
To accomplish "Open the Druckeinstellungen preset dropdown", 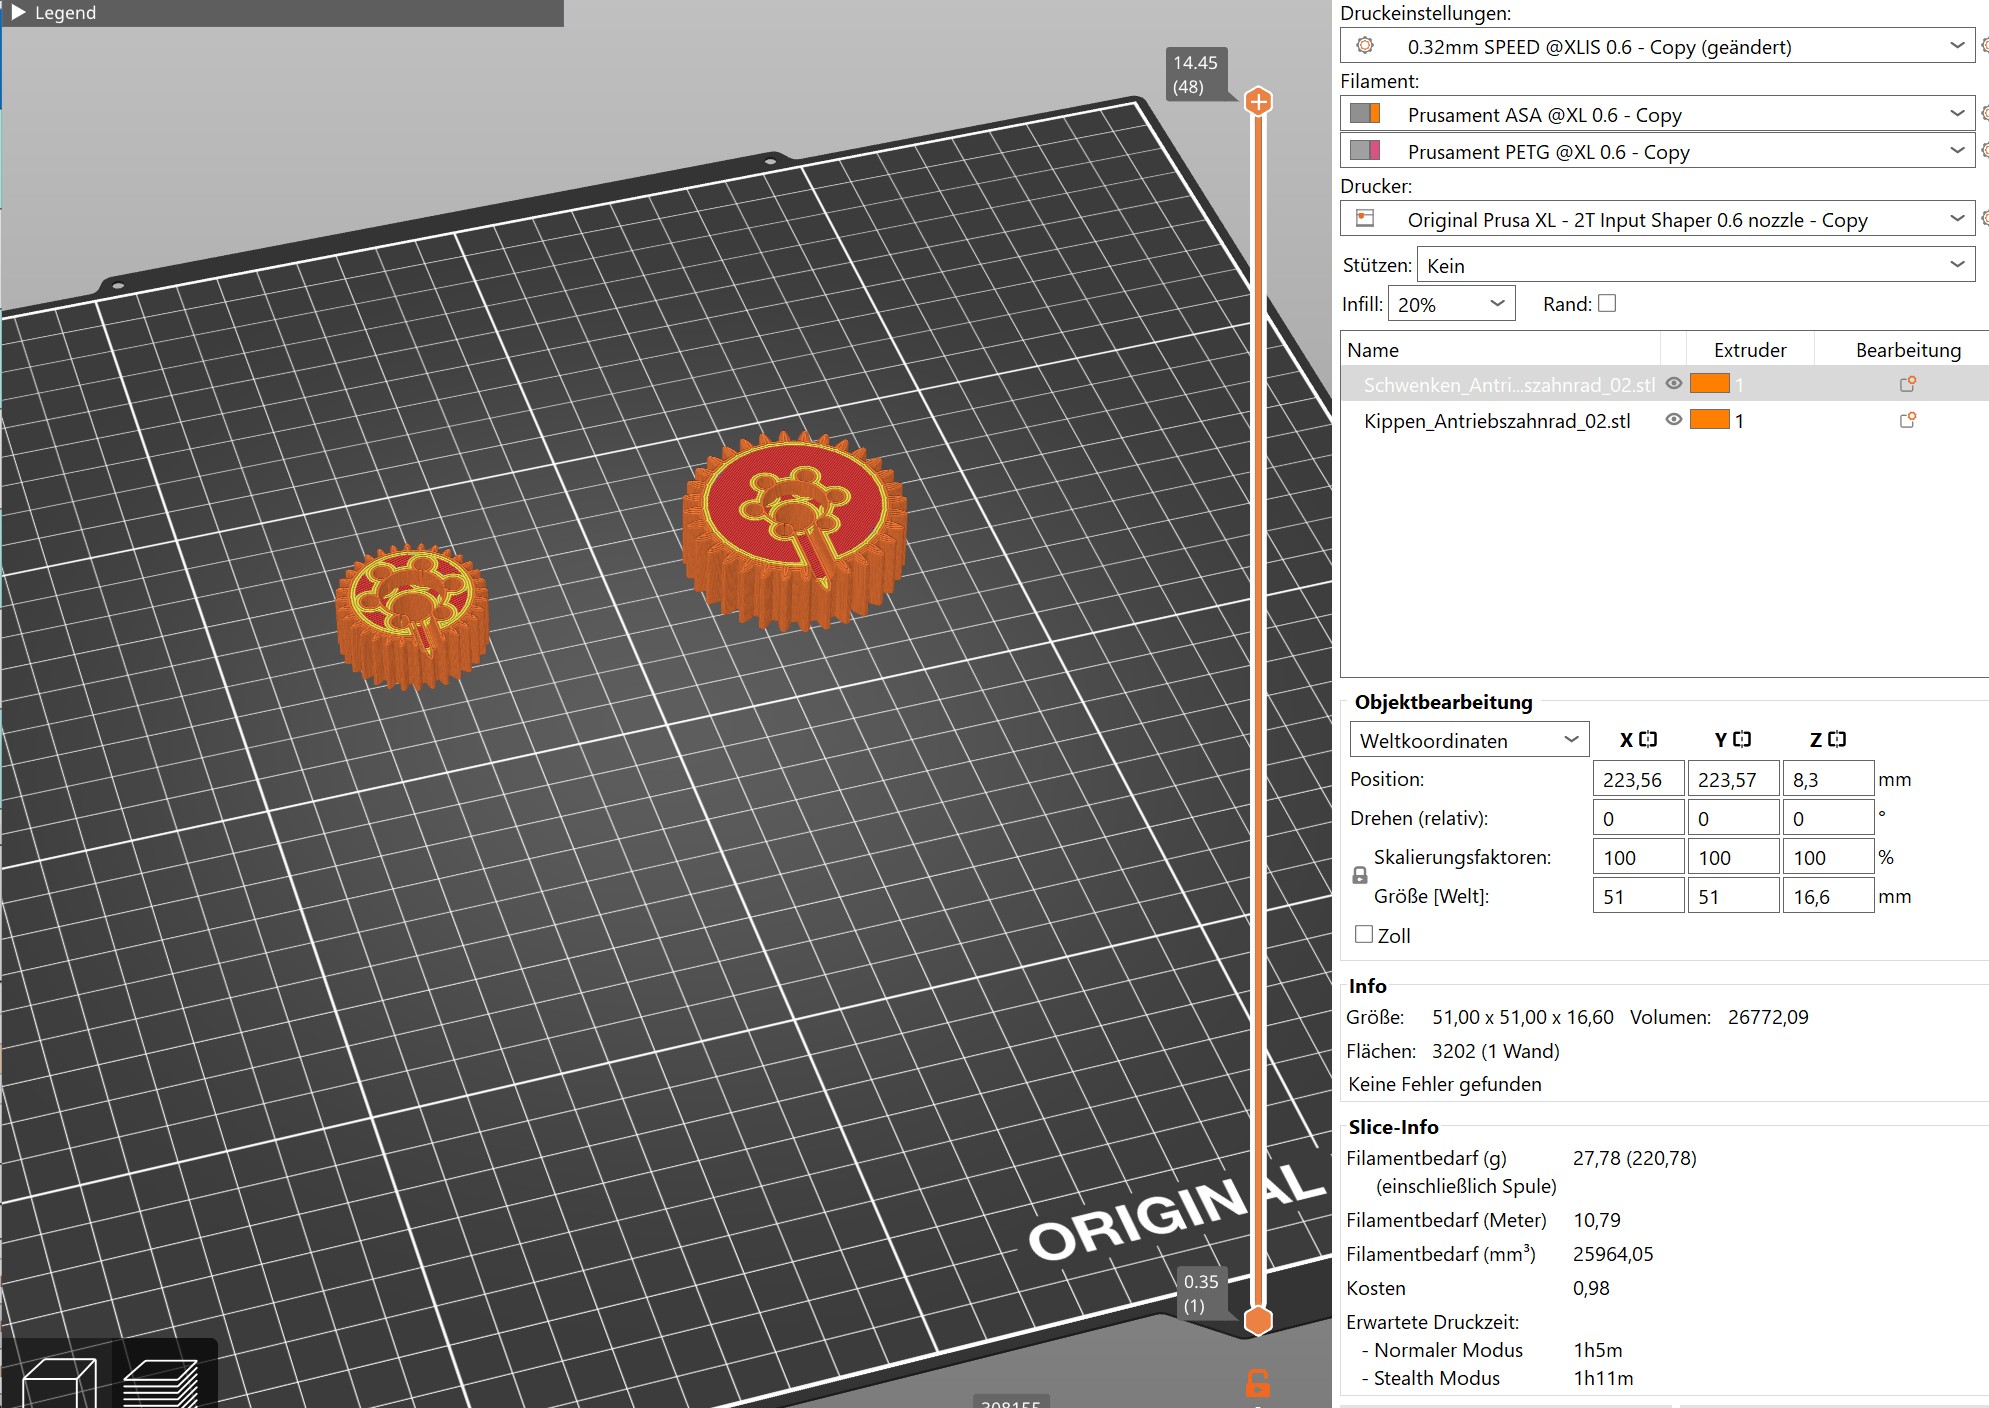I will pos(1957,46).
